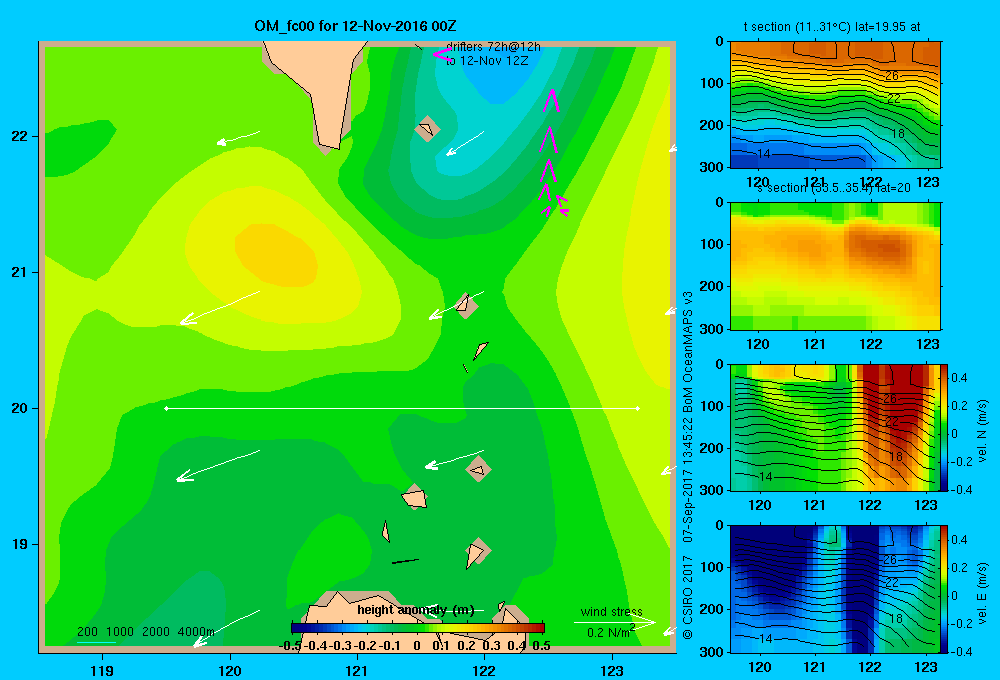This screenshot has width=1000, height=680.
Task: Click the map title OM_fc00 for 12-Nov-2016 00Z
Action: (x=355, y=26)
